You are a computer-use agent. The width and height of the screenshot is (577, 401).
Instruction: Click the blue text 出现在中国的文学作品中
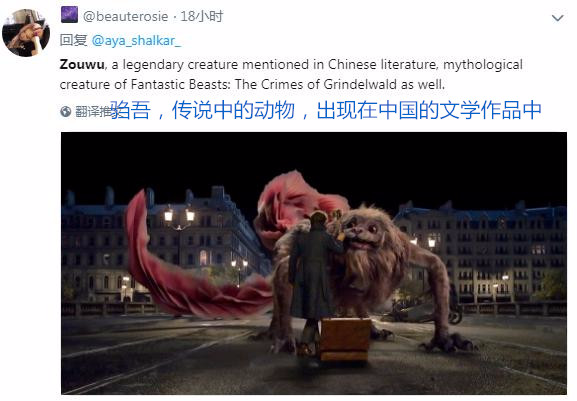pyautogui.click(x=429, y=110)
